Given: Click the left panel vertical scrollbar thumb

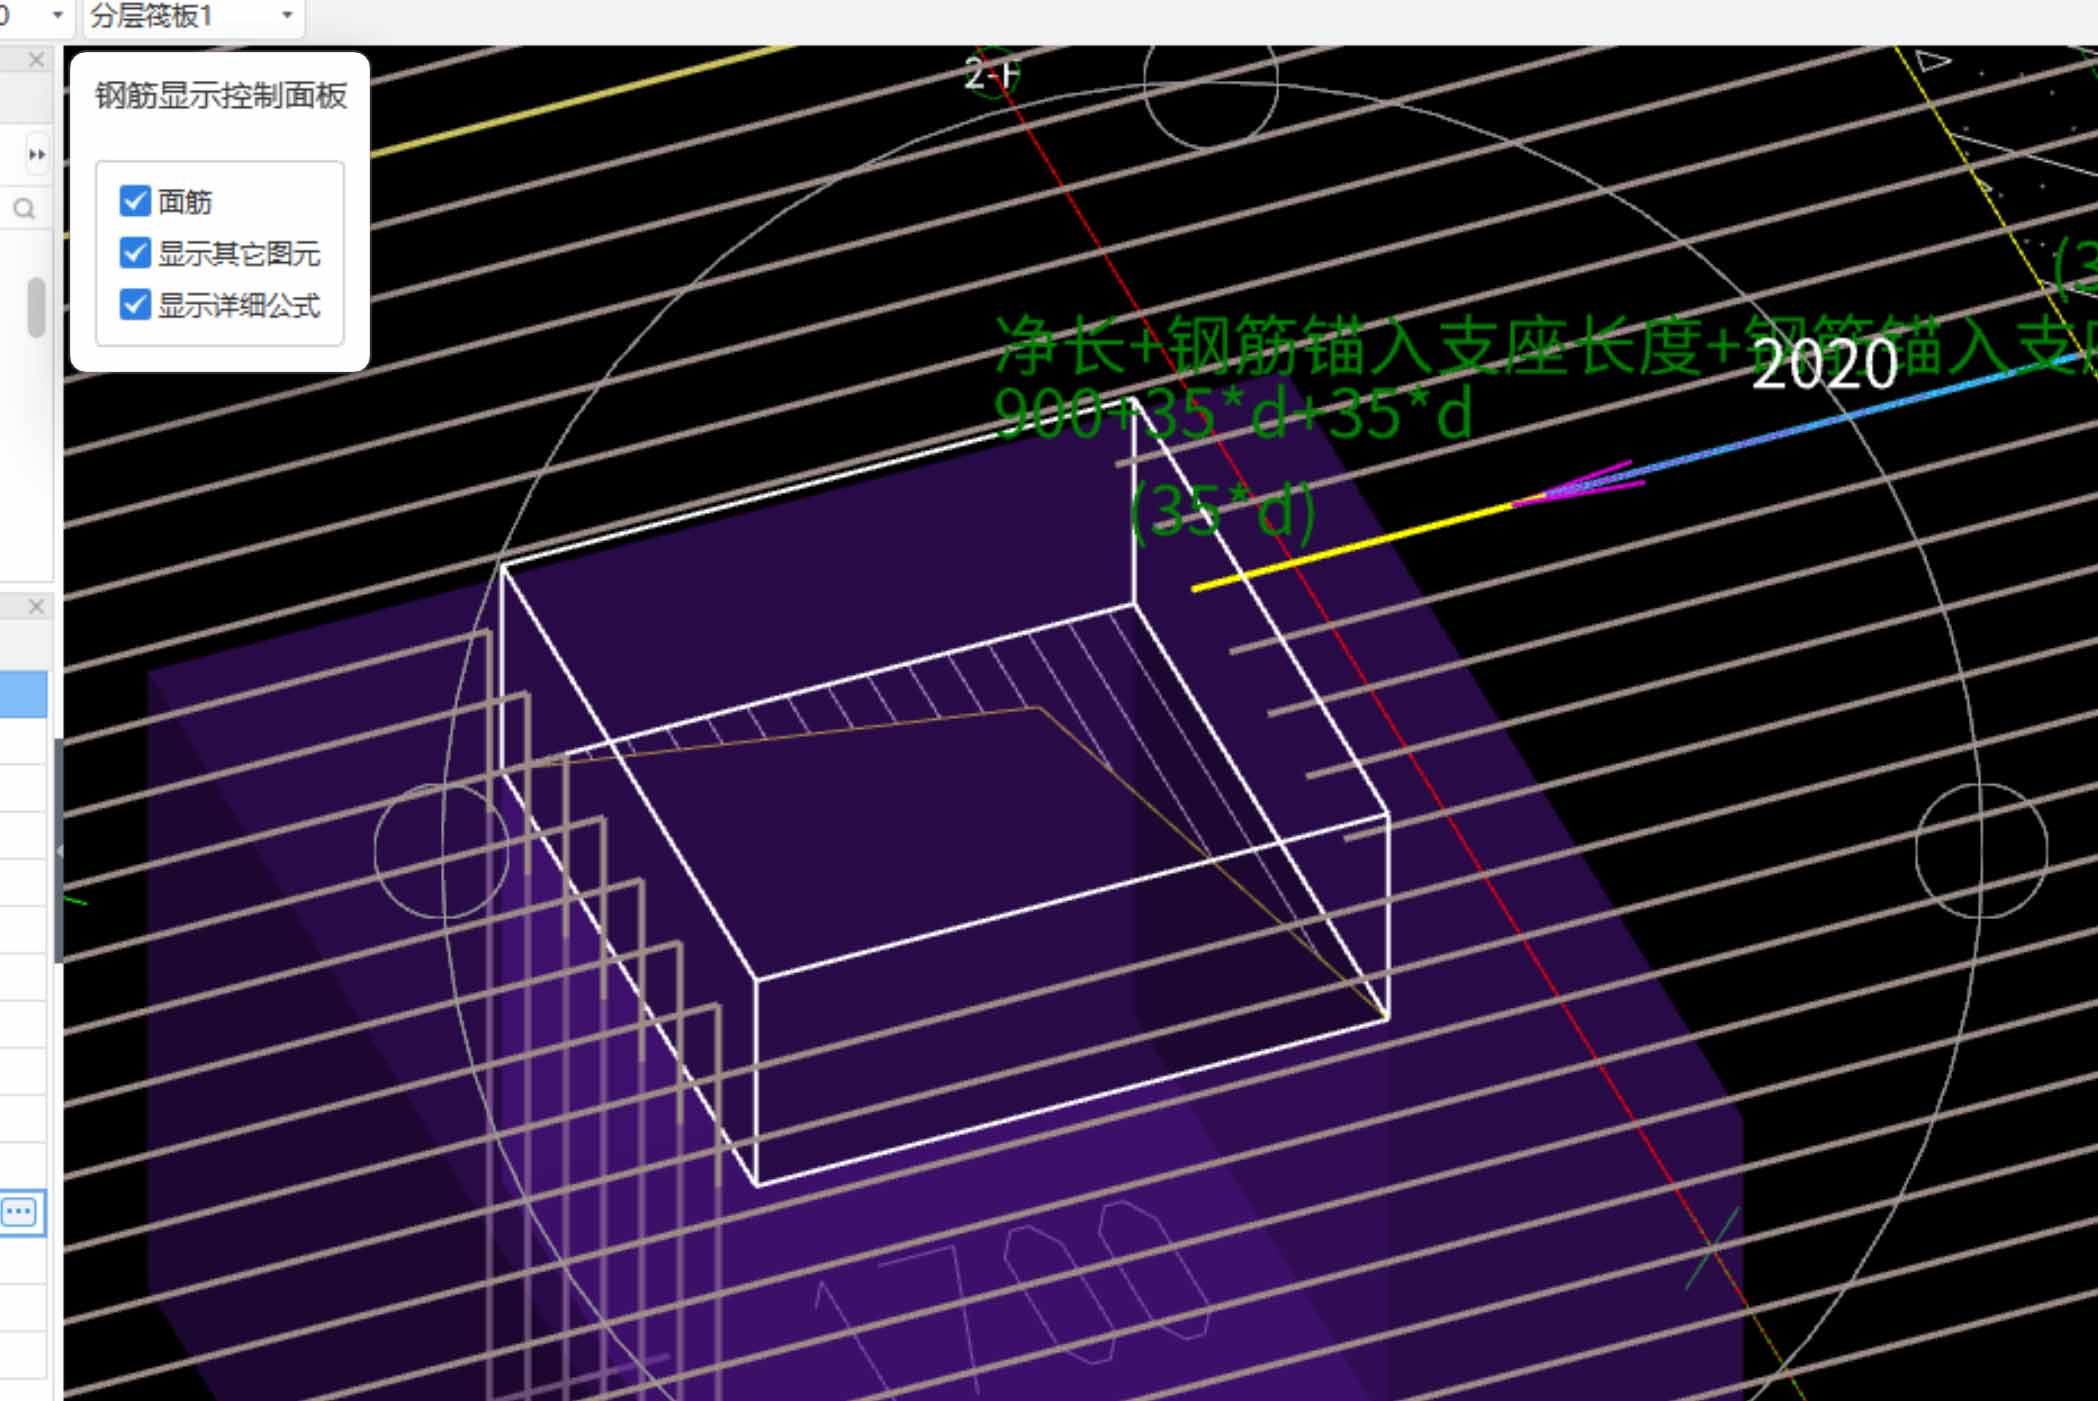Looking at the screenshot, I should click(37, 307).
